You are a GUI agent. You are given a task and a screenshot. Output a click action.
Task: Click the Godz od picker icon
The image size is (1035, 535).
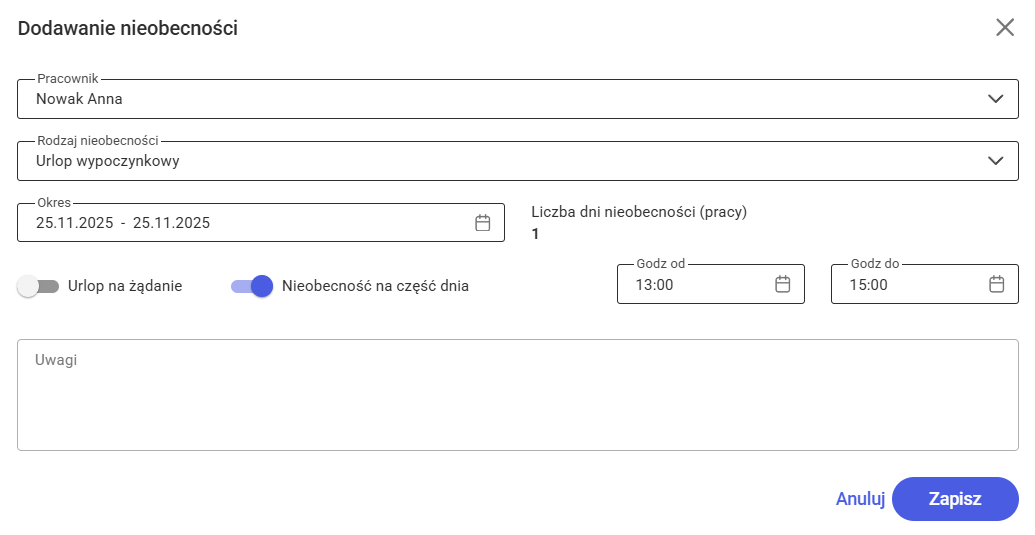(783, 284)
